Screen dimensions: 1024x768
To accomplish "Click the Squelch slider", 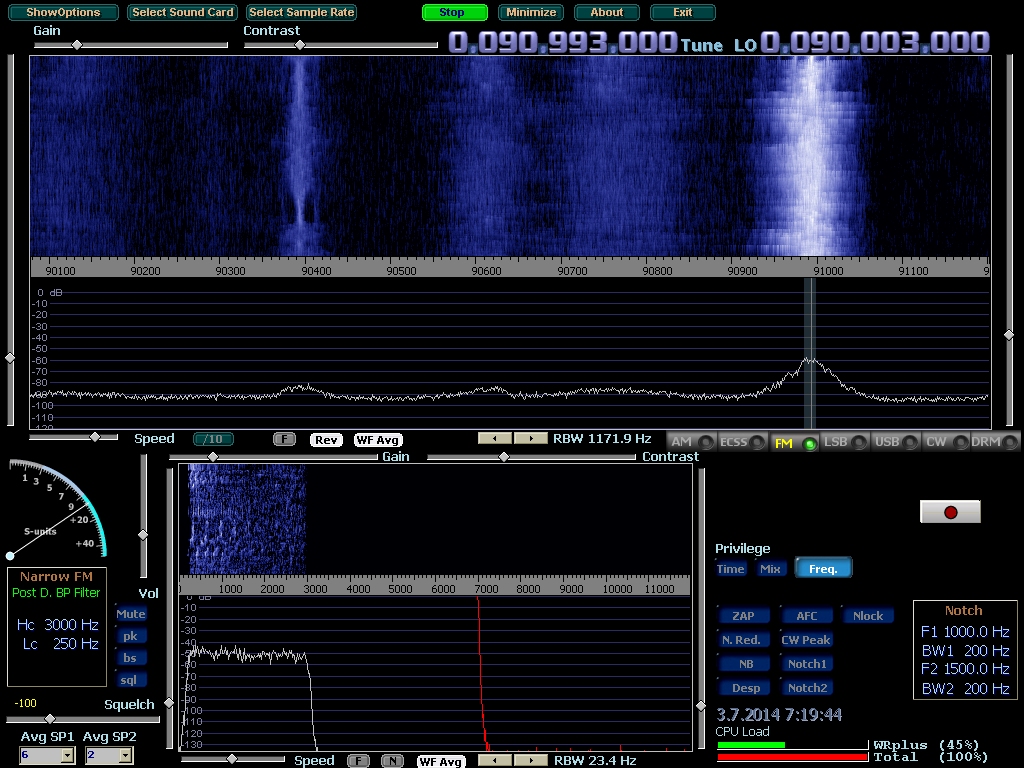I will 83,719.
